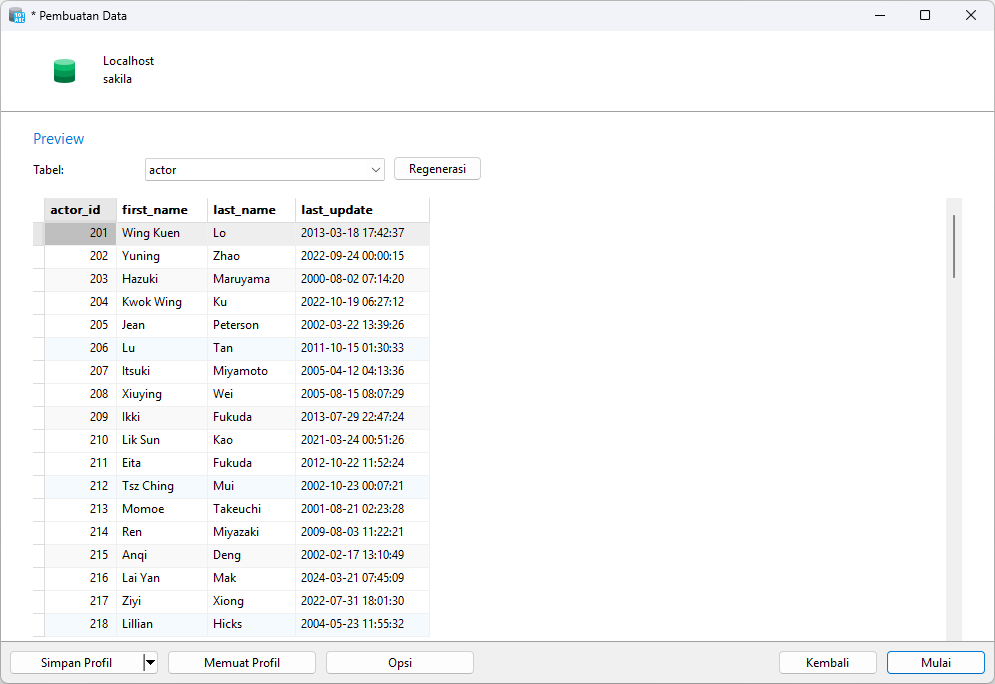Viewport: 995px width, 684px height.
Task: Click the vertical scrollbar thumb in Preview
Action: pyautogui.click(x=954, y=246)
